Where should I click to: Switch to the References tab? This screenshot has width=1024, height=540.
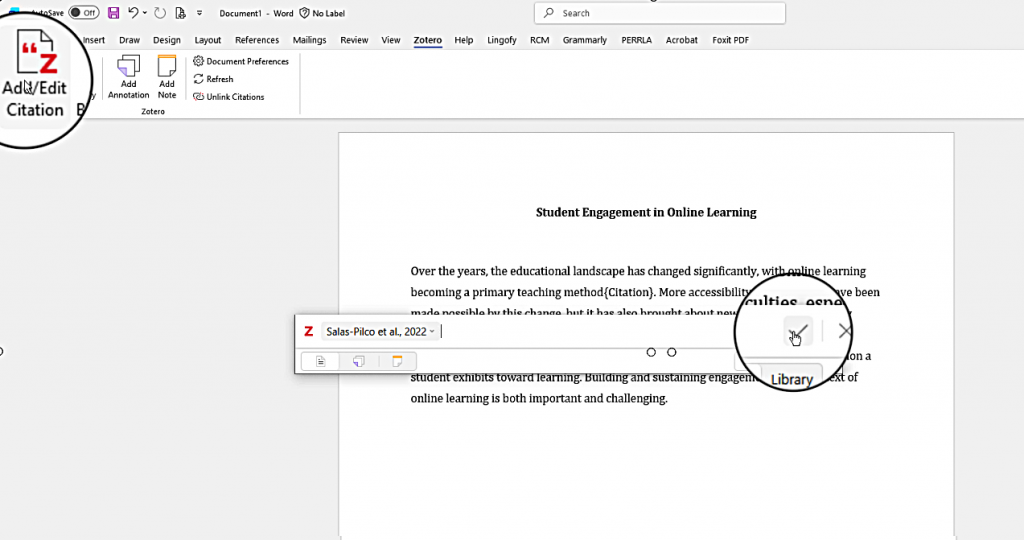pos(257,40)
